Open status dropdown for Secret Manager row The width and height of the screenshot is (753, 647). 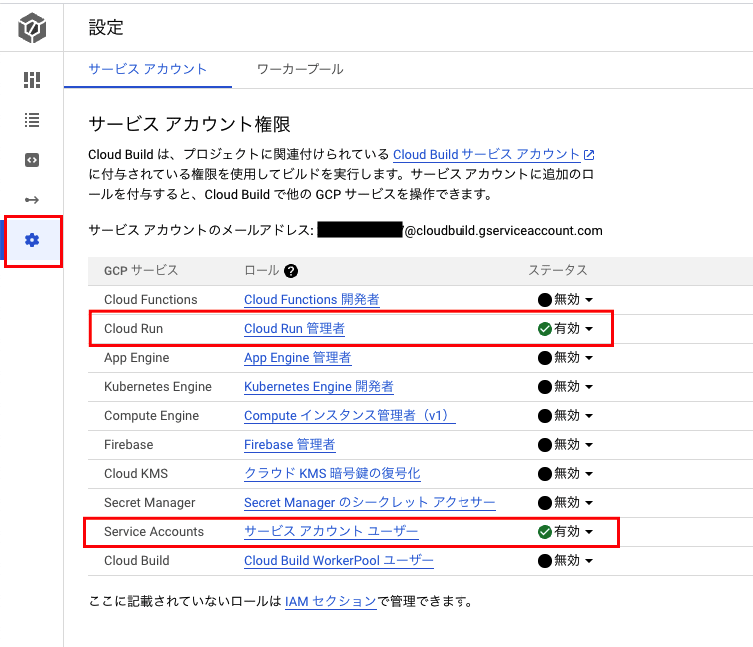coord(565,502)
